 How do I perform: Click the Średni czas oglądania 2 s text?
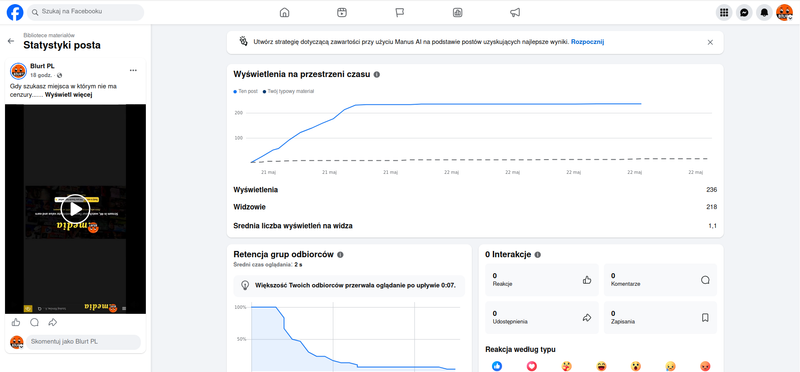point(268,265)
